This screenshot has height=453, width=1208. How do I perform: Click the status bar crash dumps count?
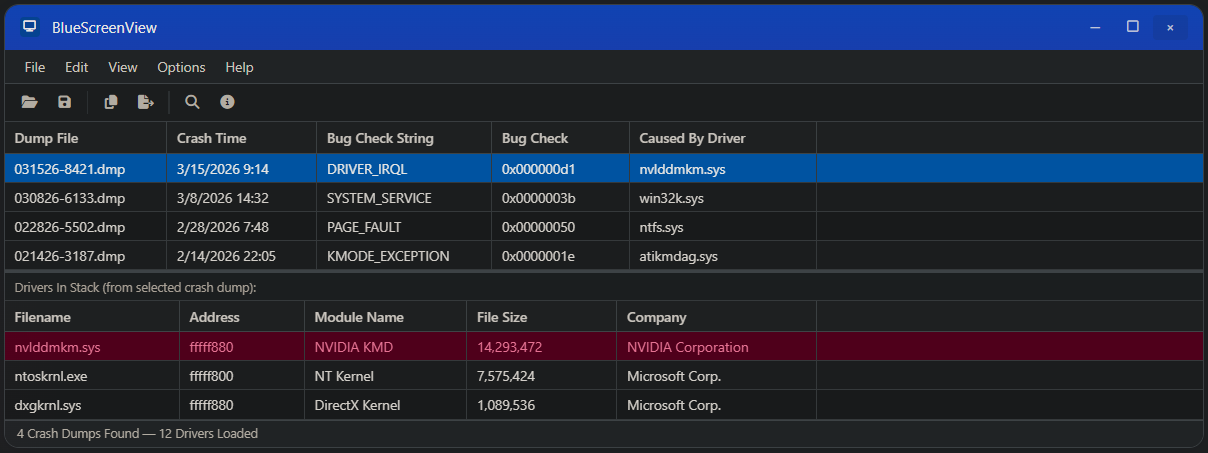point(138,434)
